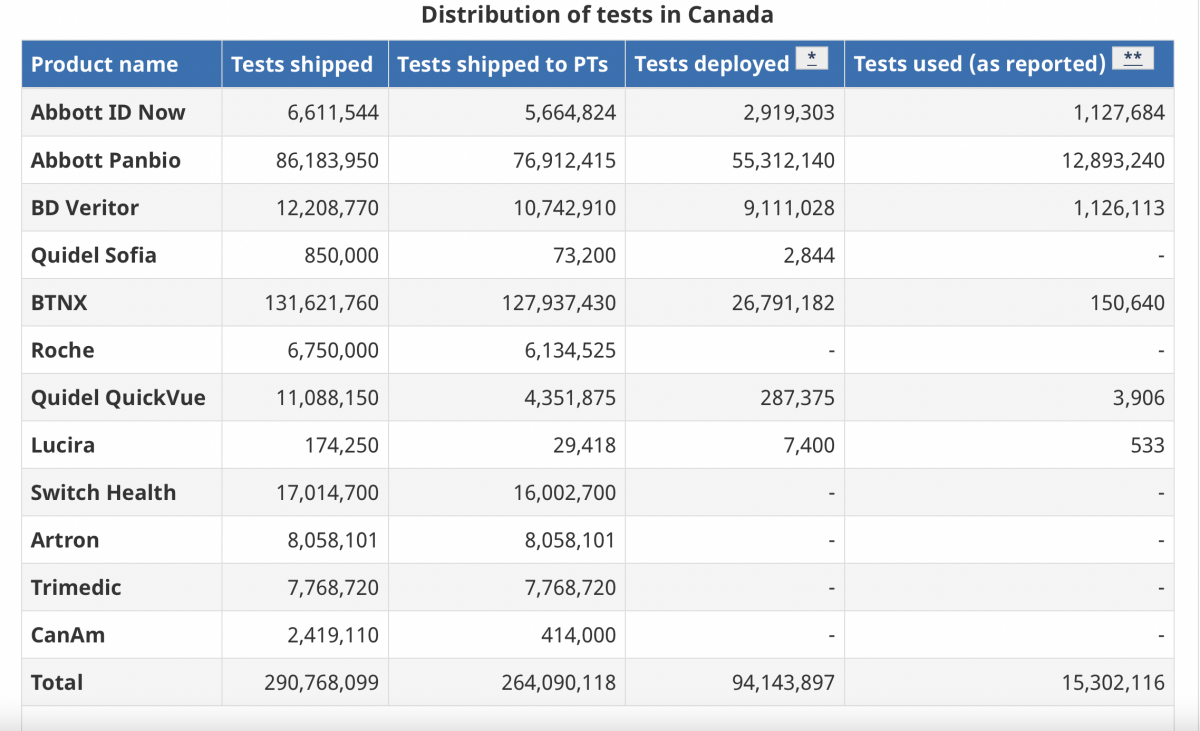Select the Trimedic row label
1200x731 pixels.
[x=76, y=588]
